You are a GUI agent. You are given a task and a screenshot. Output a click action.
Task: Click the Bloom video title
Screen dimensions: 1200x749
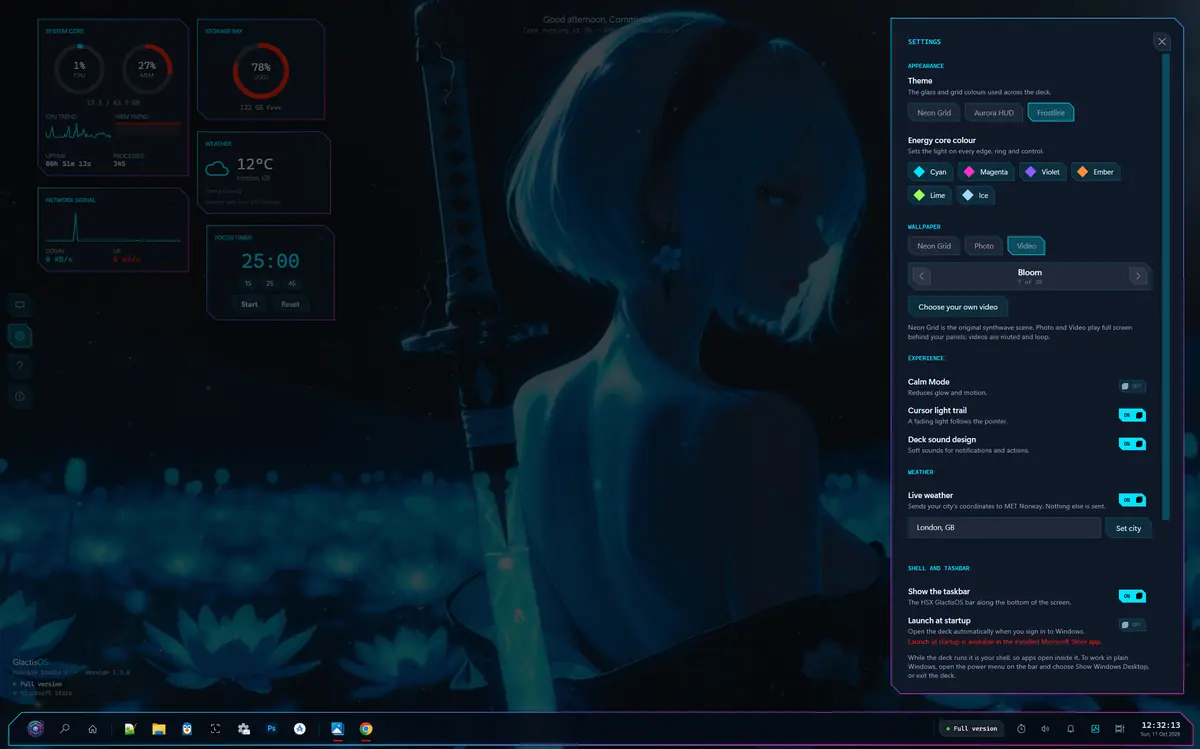pos(1030,272)
